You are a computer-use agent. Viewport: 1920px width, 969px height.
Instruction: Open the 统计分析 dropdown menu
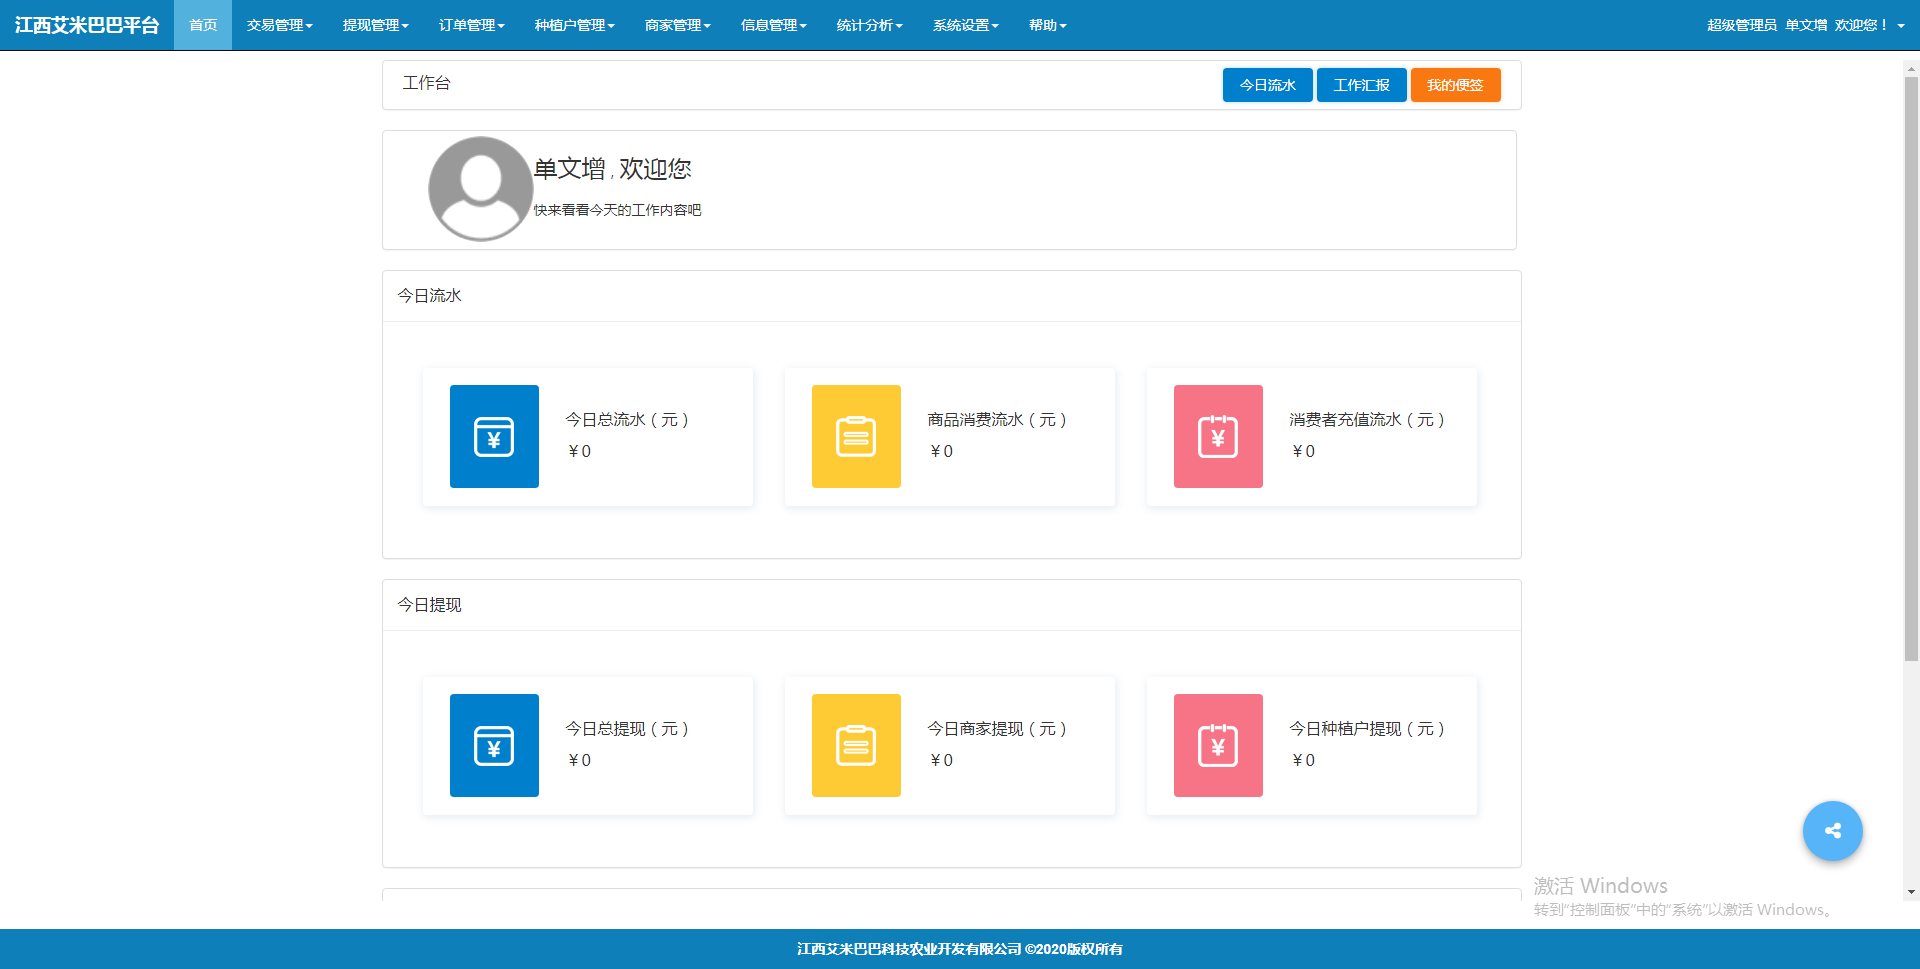pos(869,25)
